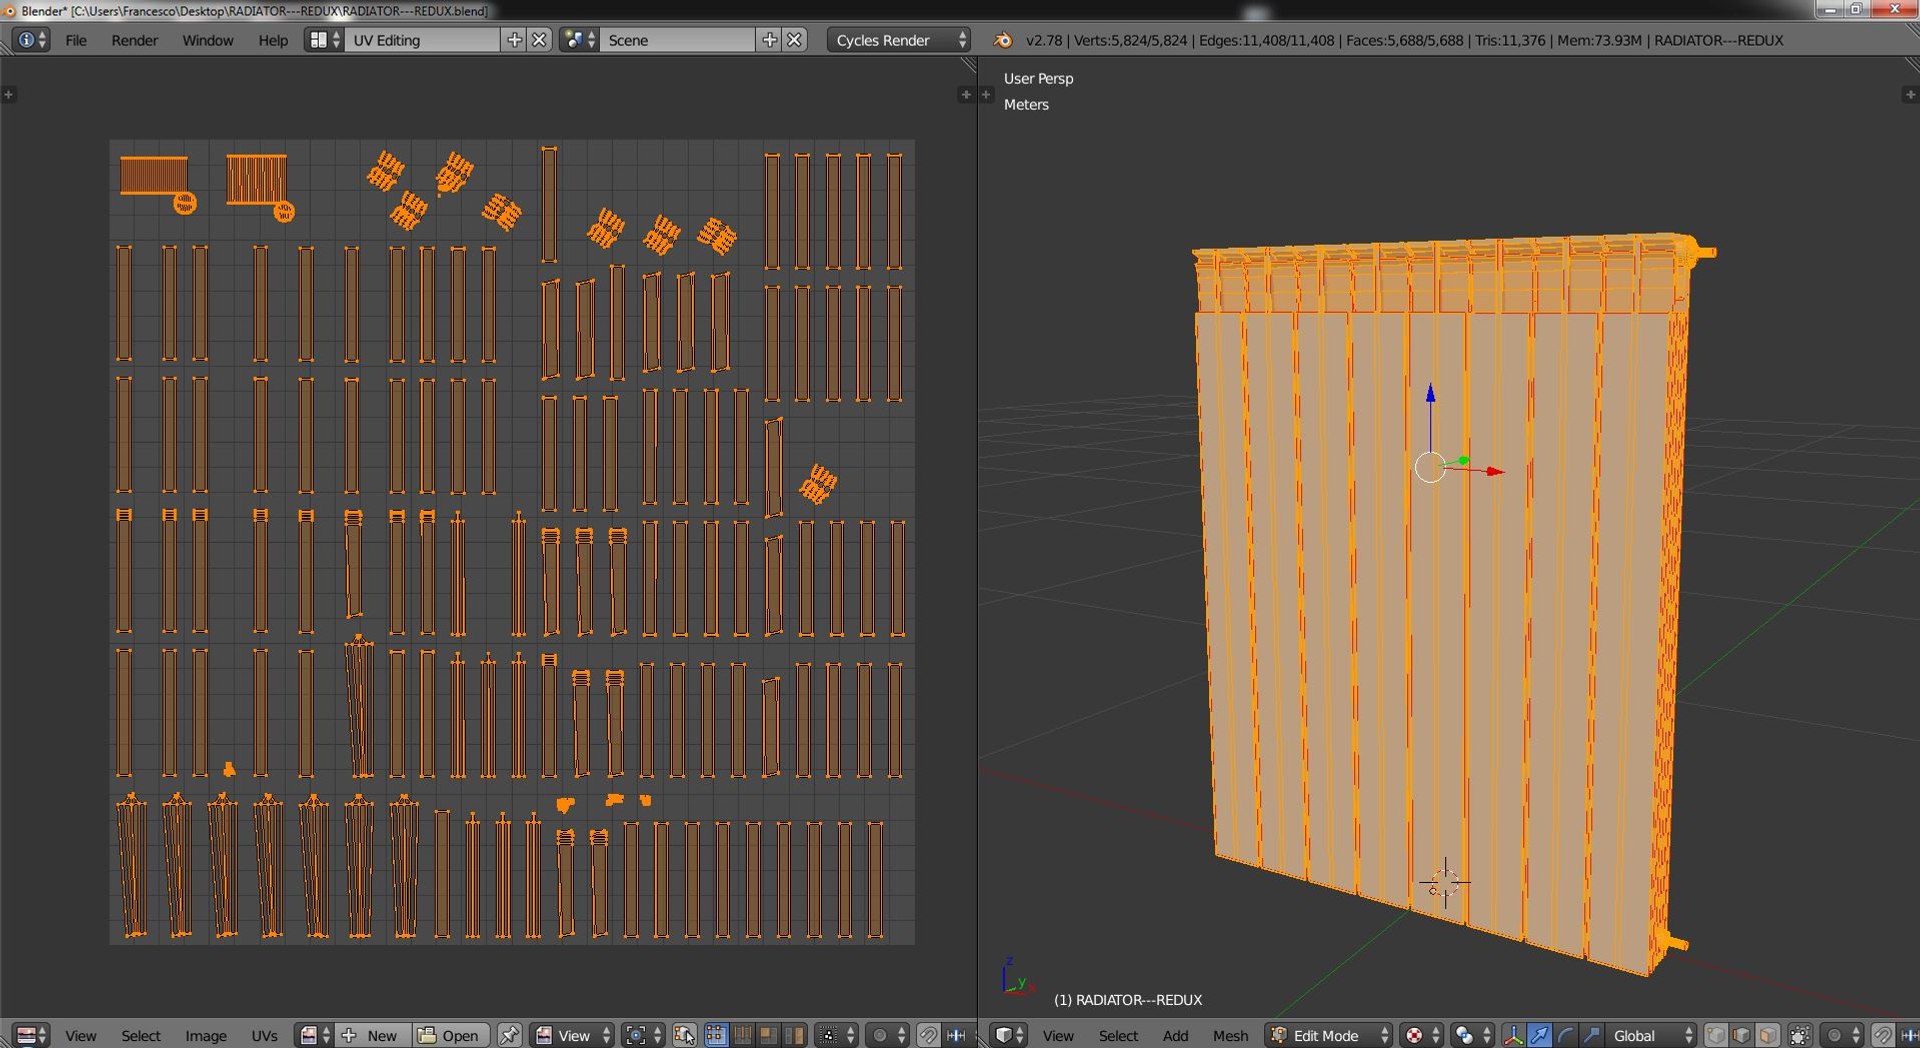Image resolution: width=1920 pixels, height=1048 pixels.
Task: Expand the 3D viewport toolshelf plus tab
Action: tap(986, 95)
